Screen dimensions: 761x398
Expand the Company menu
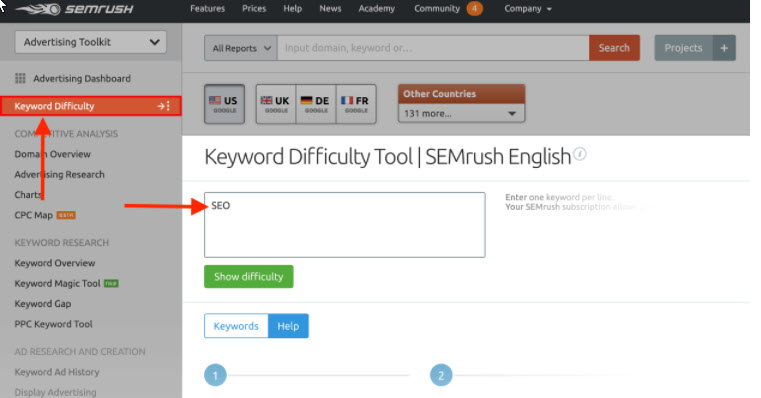coord(528,9)
